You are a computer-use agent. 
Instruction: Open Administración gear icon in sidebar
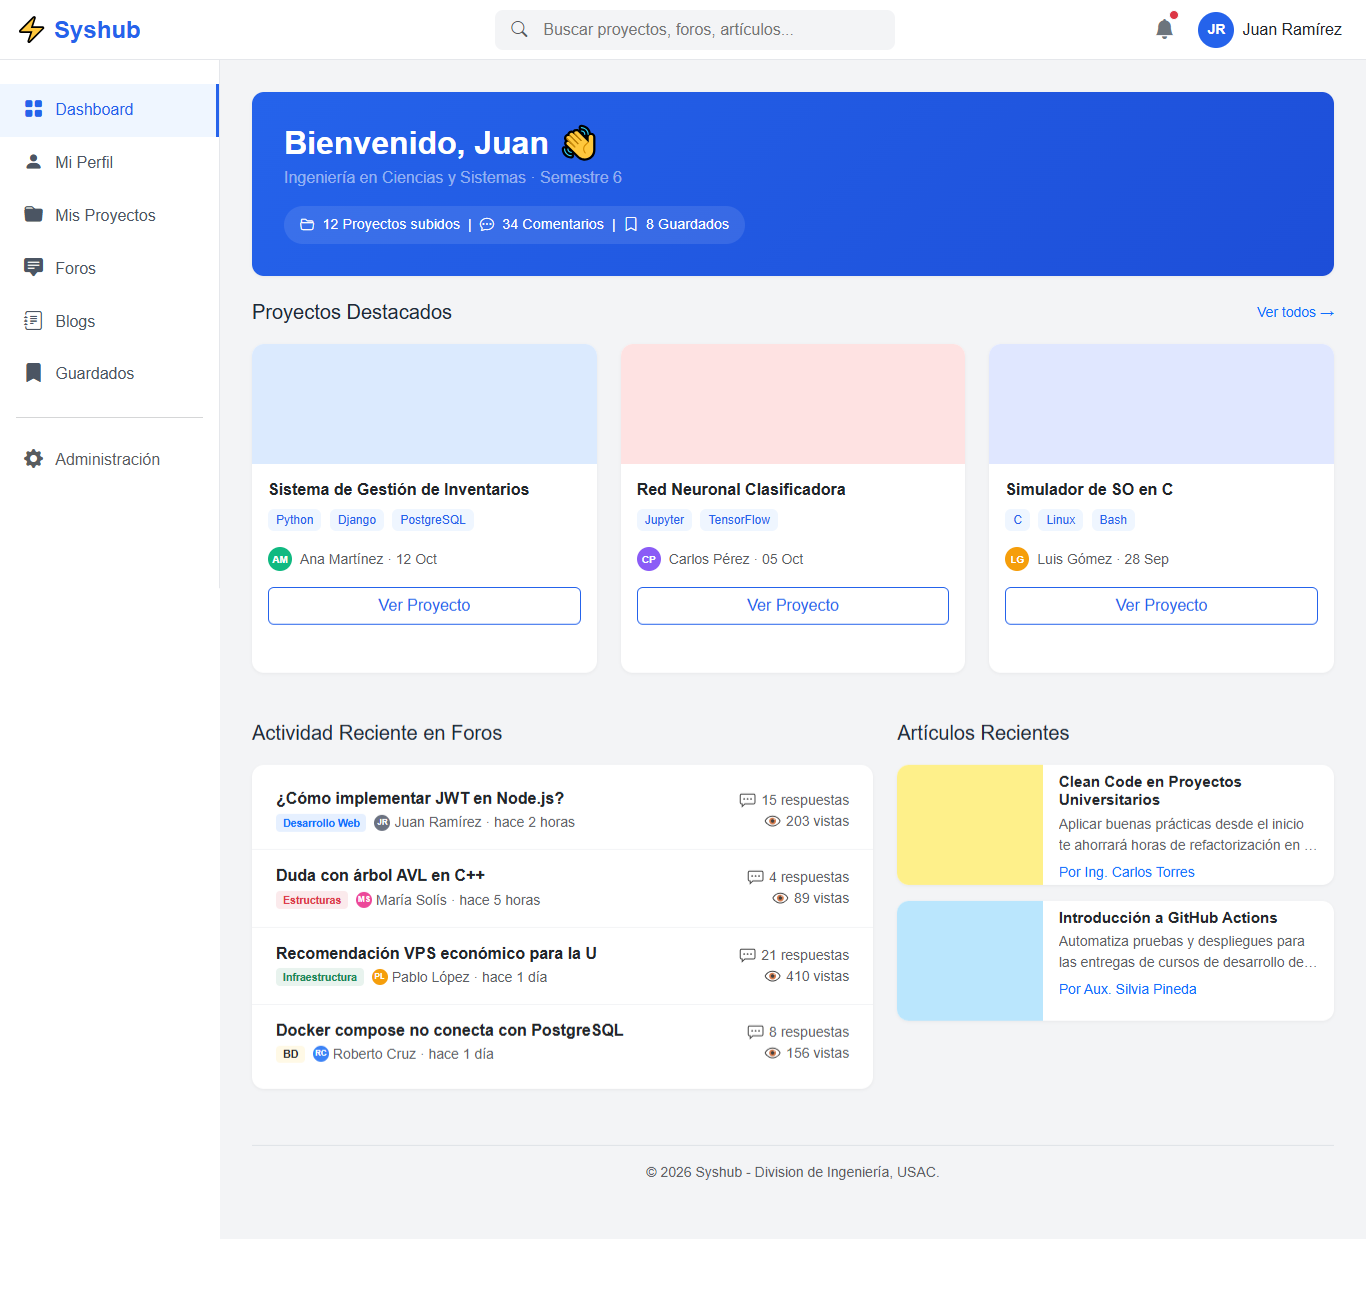(x=34, y=459)
